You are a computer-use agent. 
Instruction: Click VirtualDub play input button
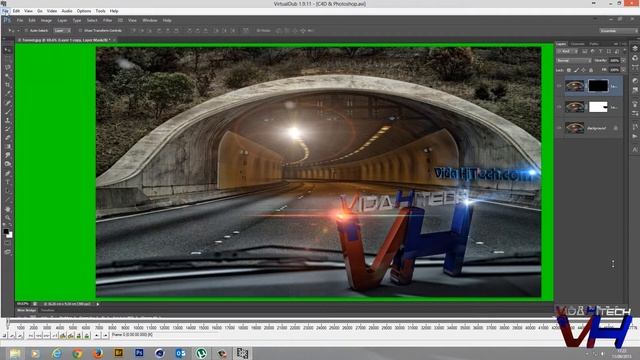12,336
